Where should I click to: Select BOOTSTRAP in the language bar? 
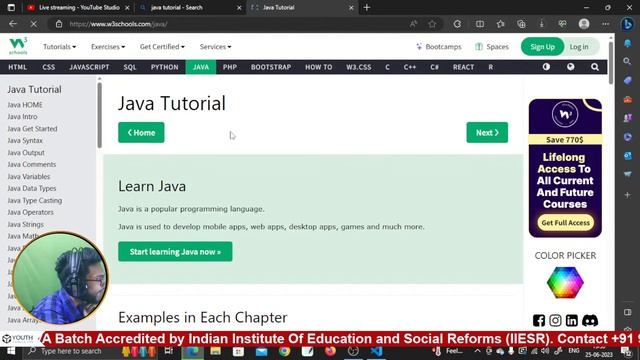click(x=271, y=67)
